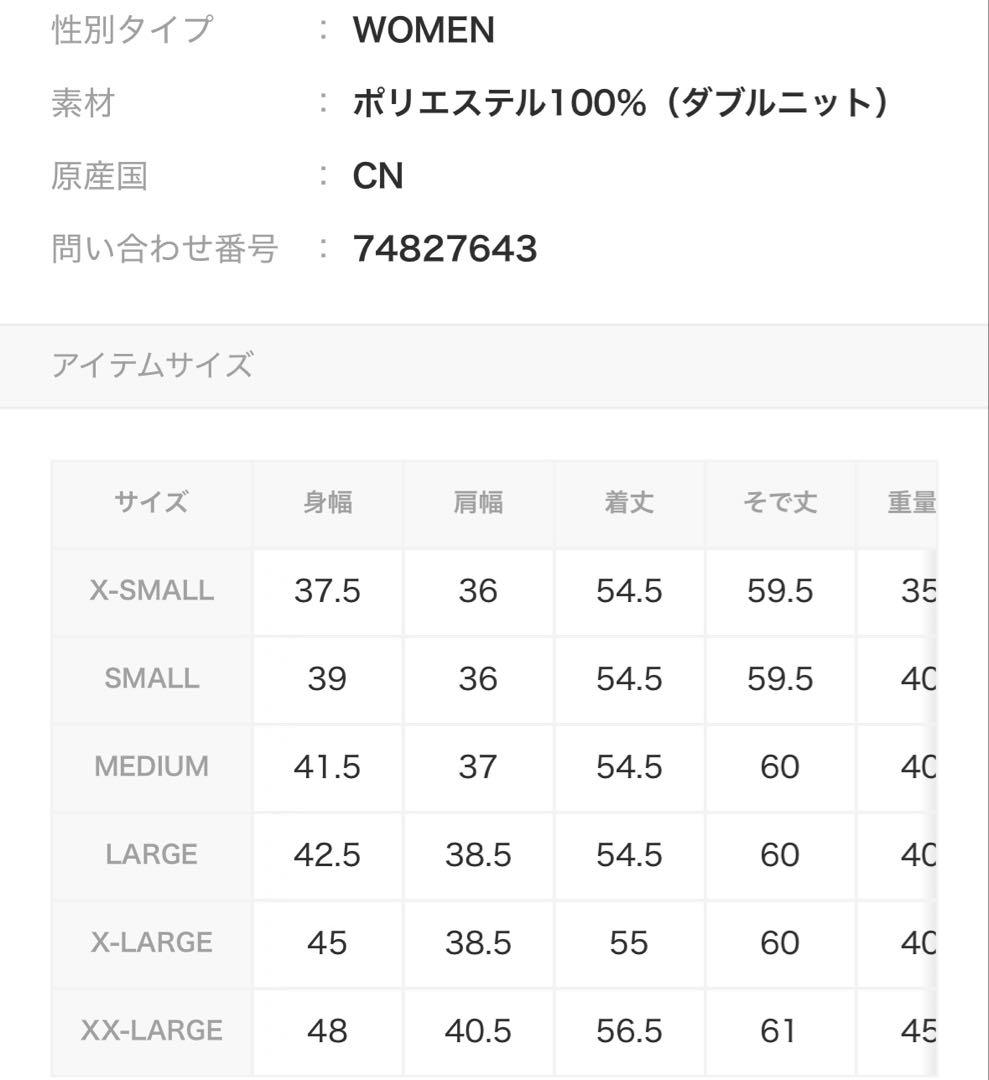Click the WOMEN gender type value

424,30
